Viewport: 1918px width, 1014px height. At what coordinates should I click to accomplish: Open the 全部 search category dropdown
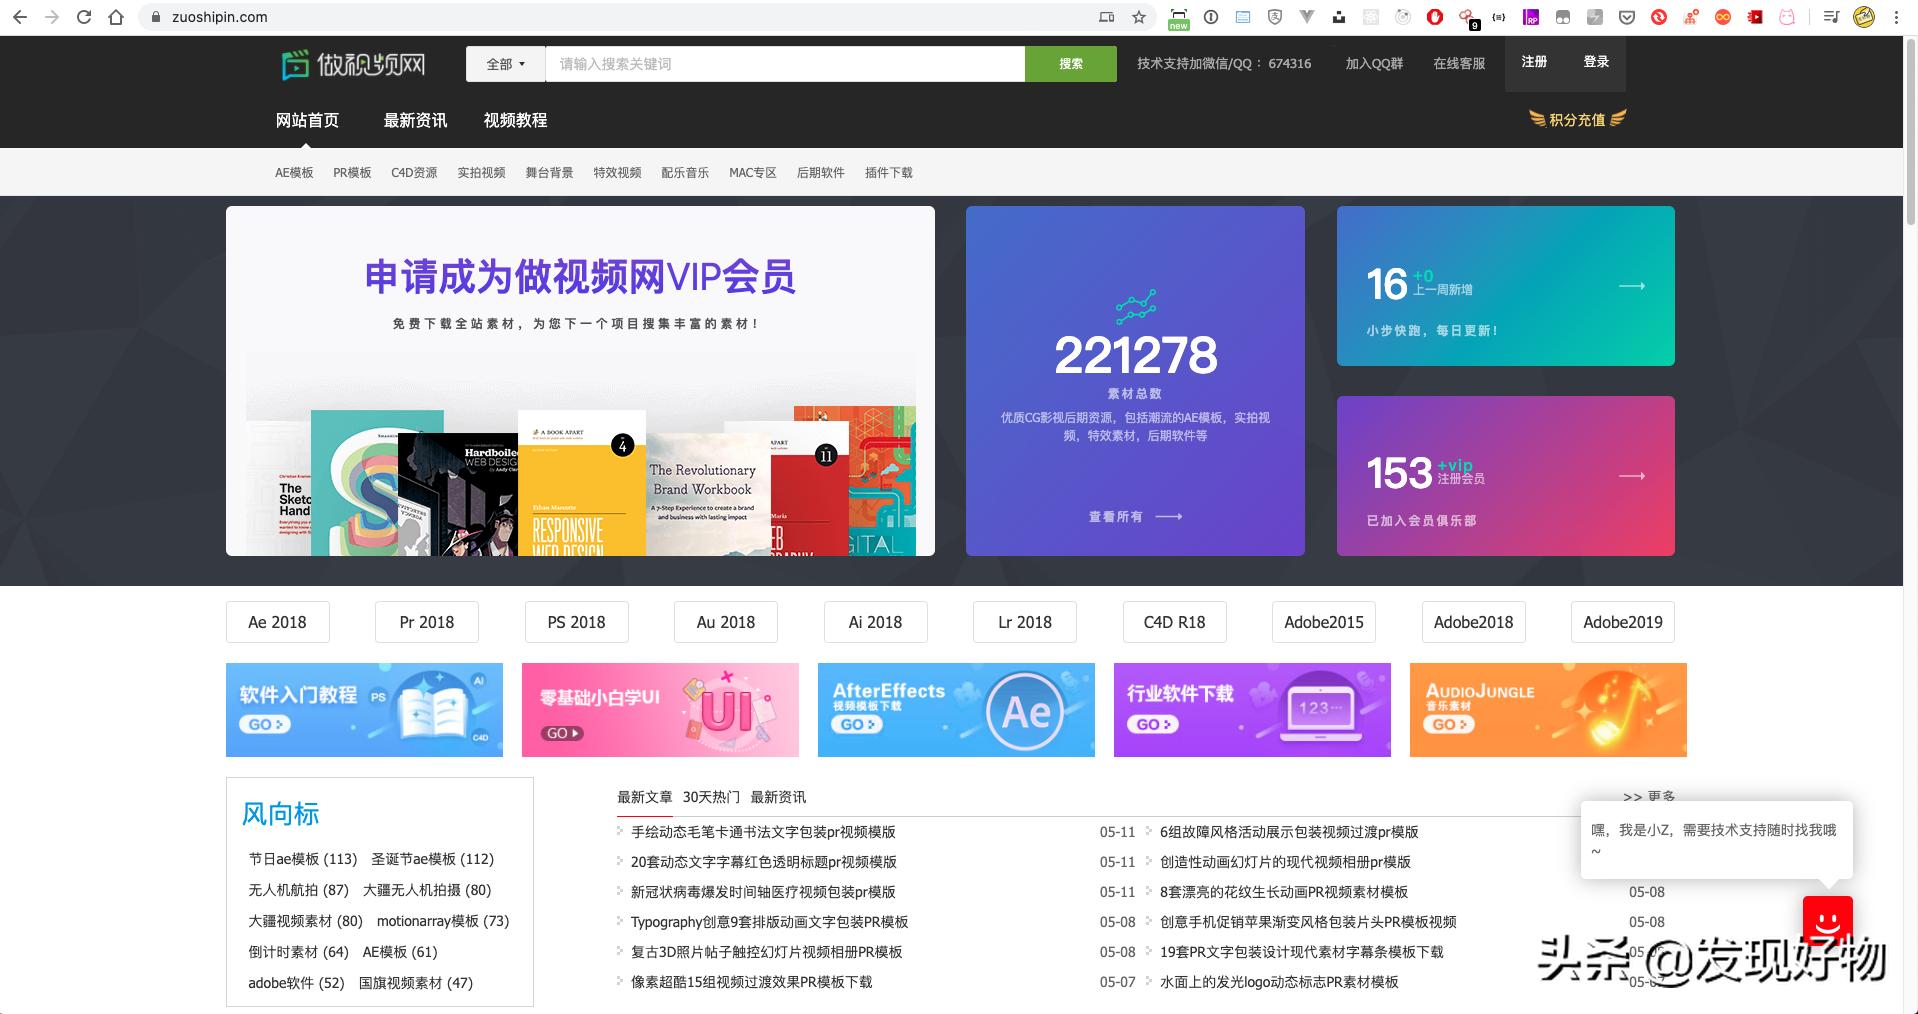click(505, 64)
